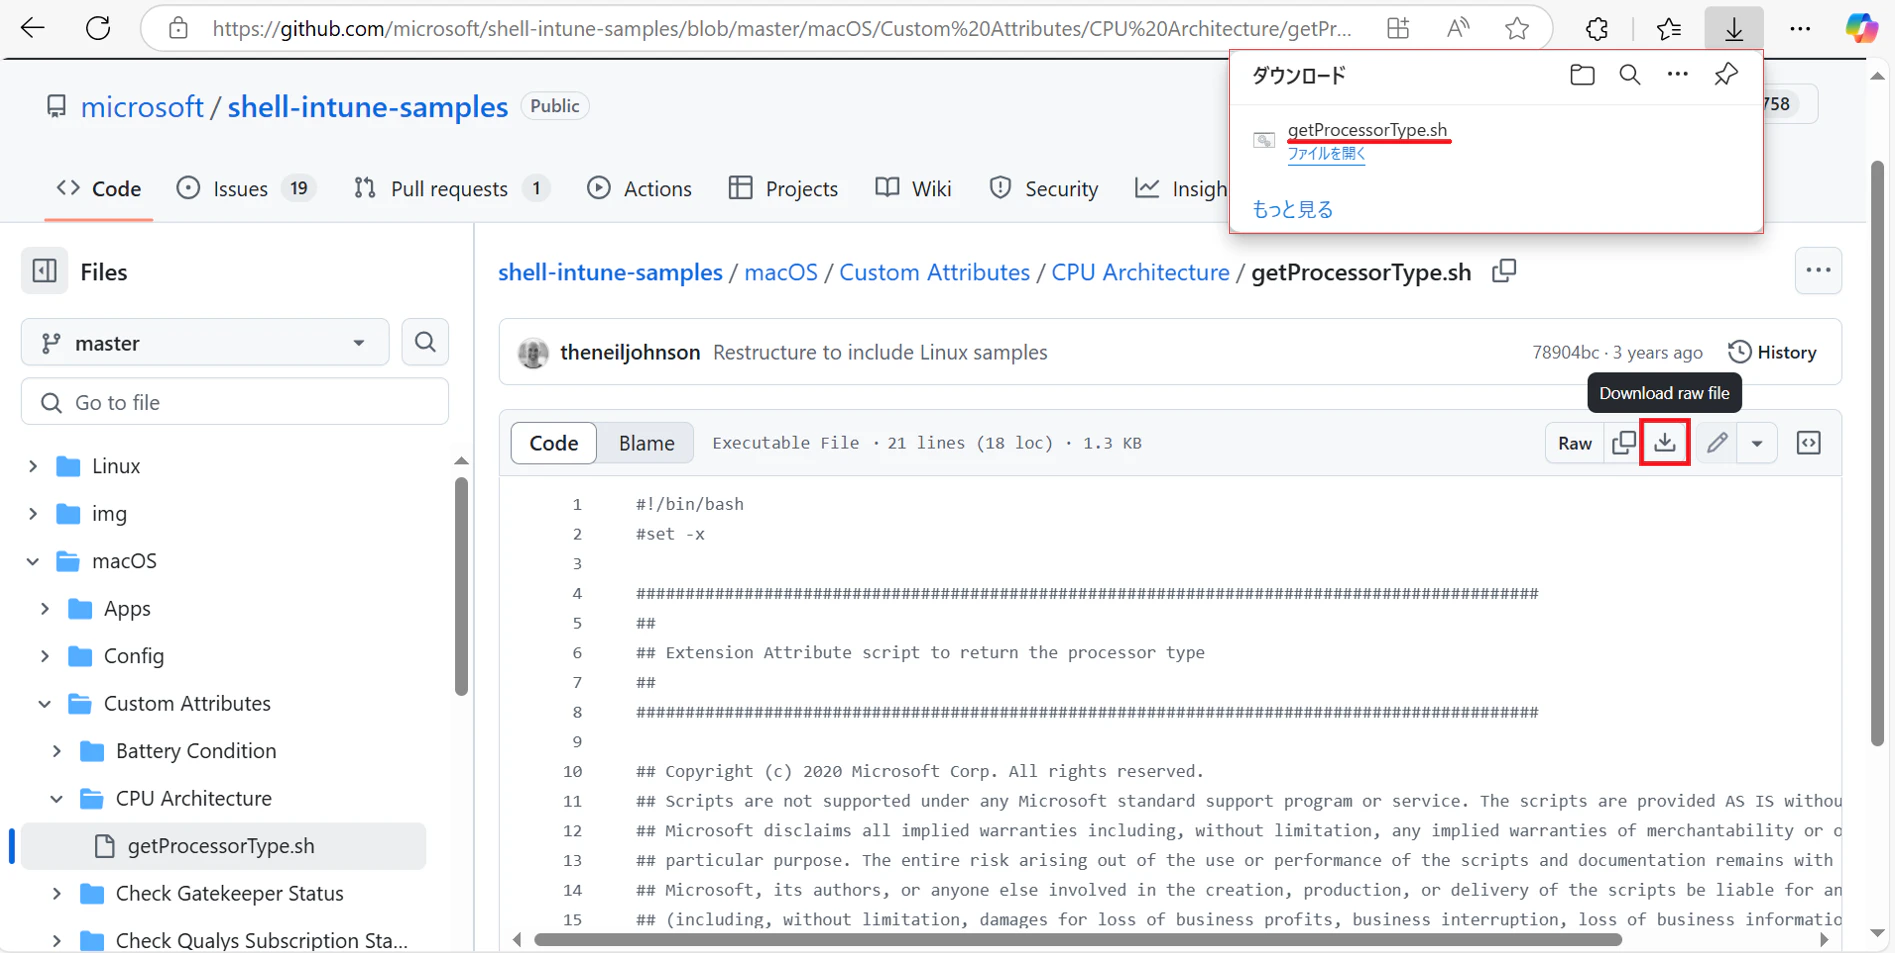
Task: Open the browser Extensions icon
Action: coord(1595,28)
